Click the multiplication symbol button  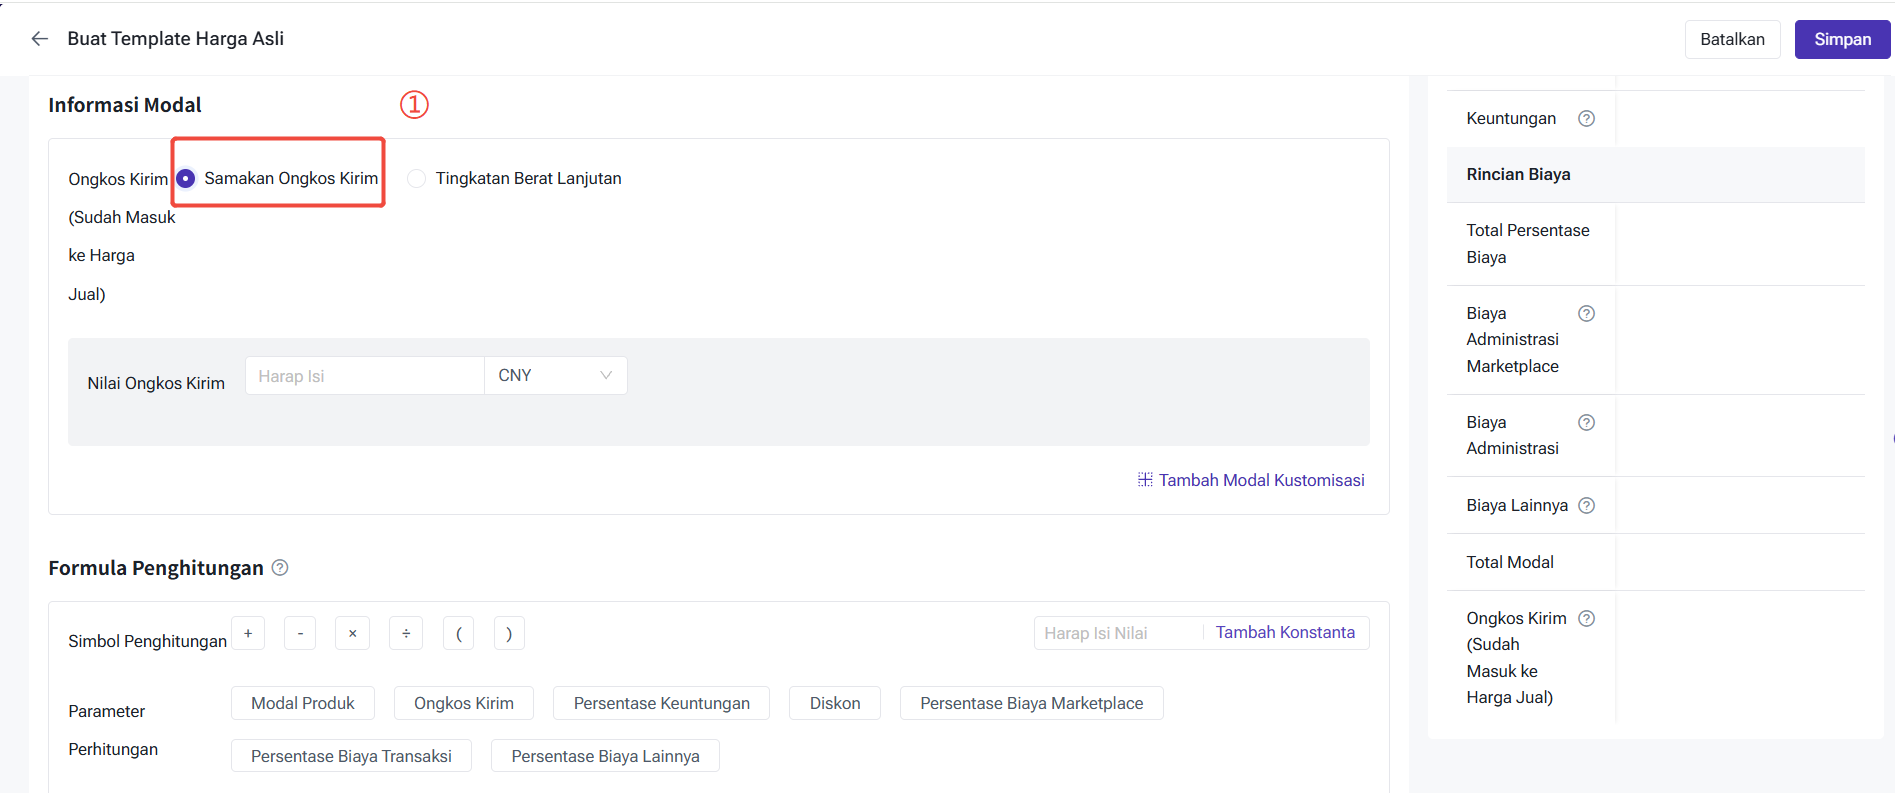click(352, 634)
